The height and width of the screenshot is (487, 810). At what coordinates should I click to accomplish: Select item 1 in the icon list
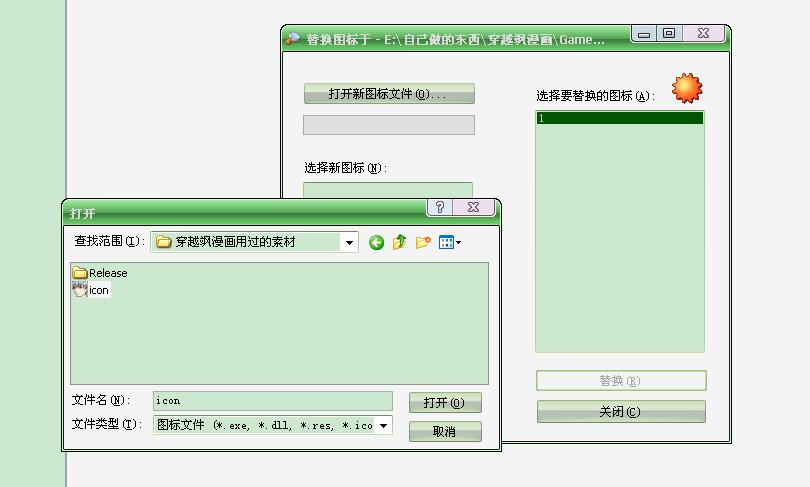click(x=620, y=118)
